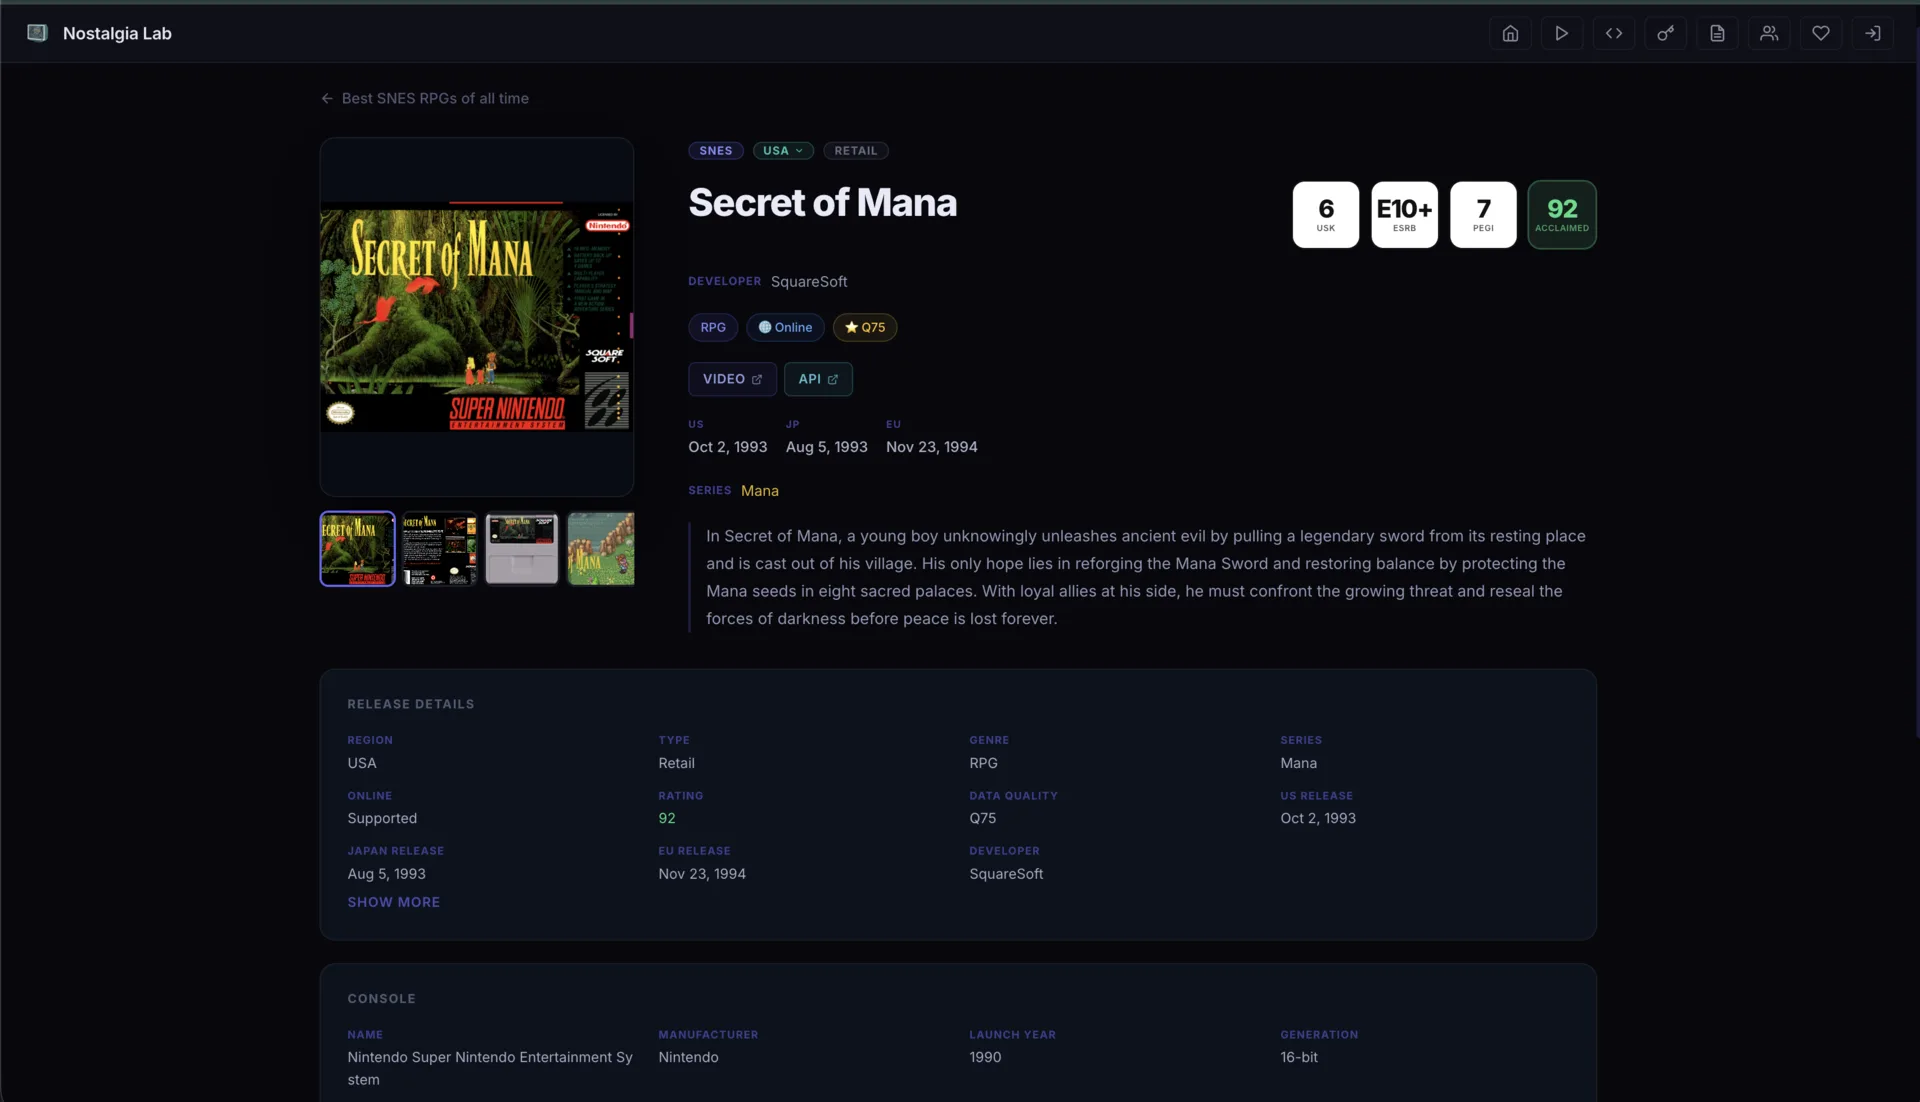
Task: Click the 'Supported' online value
Action: (382, 818)
